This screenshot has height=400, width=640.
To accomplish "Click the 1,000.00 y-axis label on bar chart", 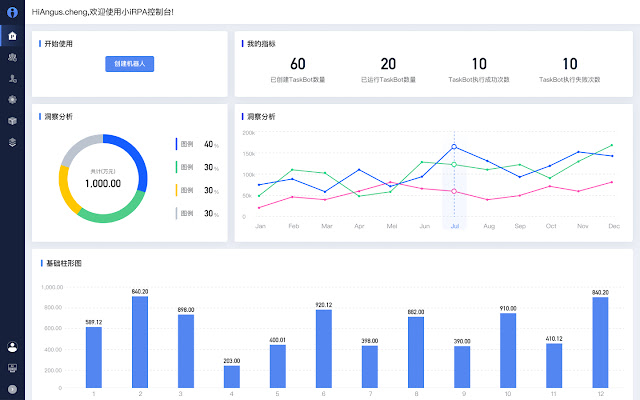I will 52,287.
